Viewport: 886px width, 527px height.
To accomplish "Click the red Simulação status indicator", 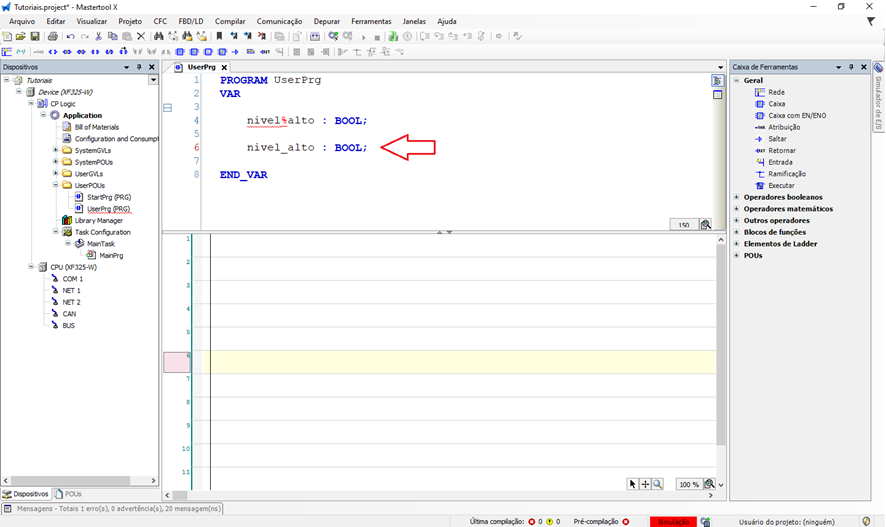I will [673, 521].
